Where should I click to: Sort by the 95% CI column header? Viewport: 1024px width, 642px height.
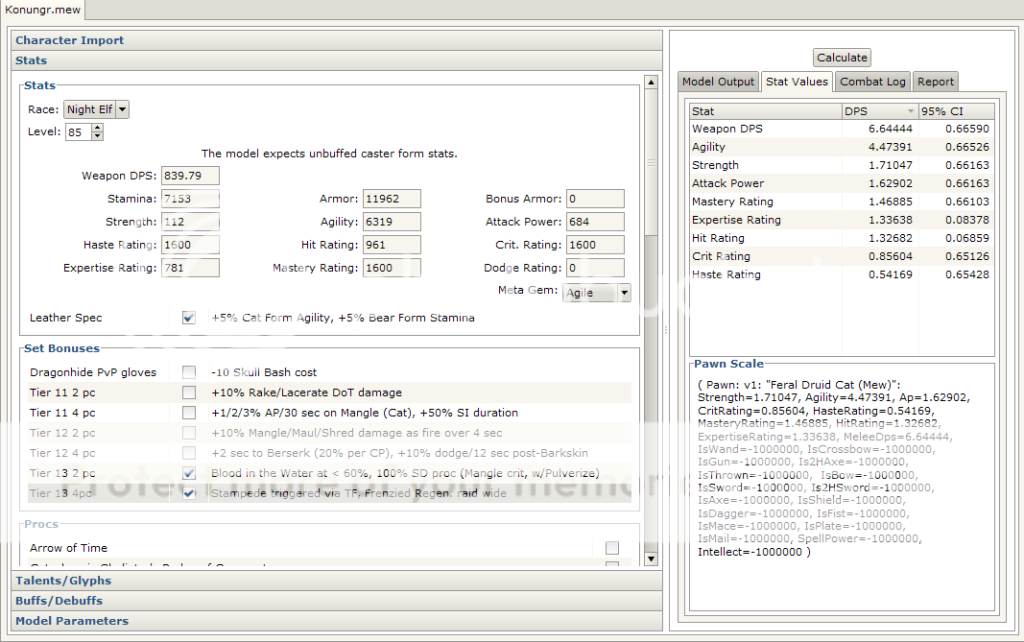coord(956,111)
